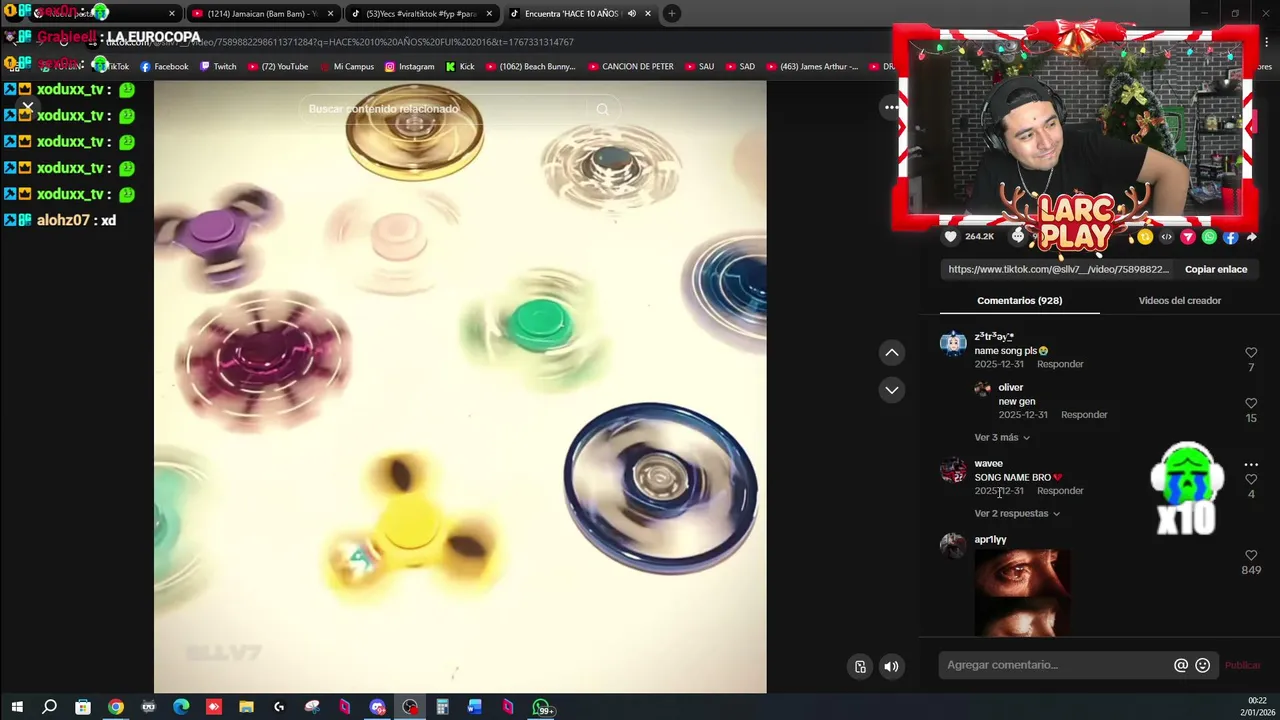Open the '(72) YouTube' bookmark
Image resolution: width=1280 pixels, height=720 pixels.
tap(278, 66)
